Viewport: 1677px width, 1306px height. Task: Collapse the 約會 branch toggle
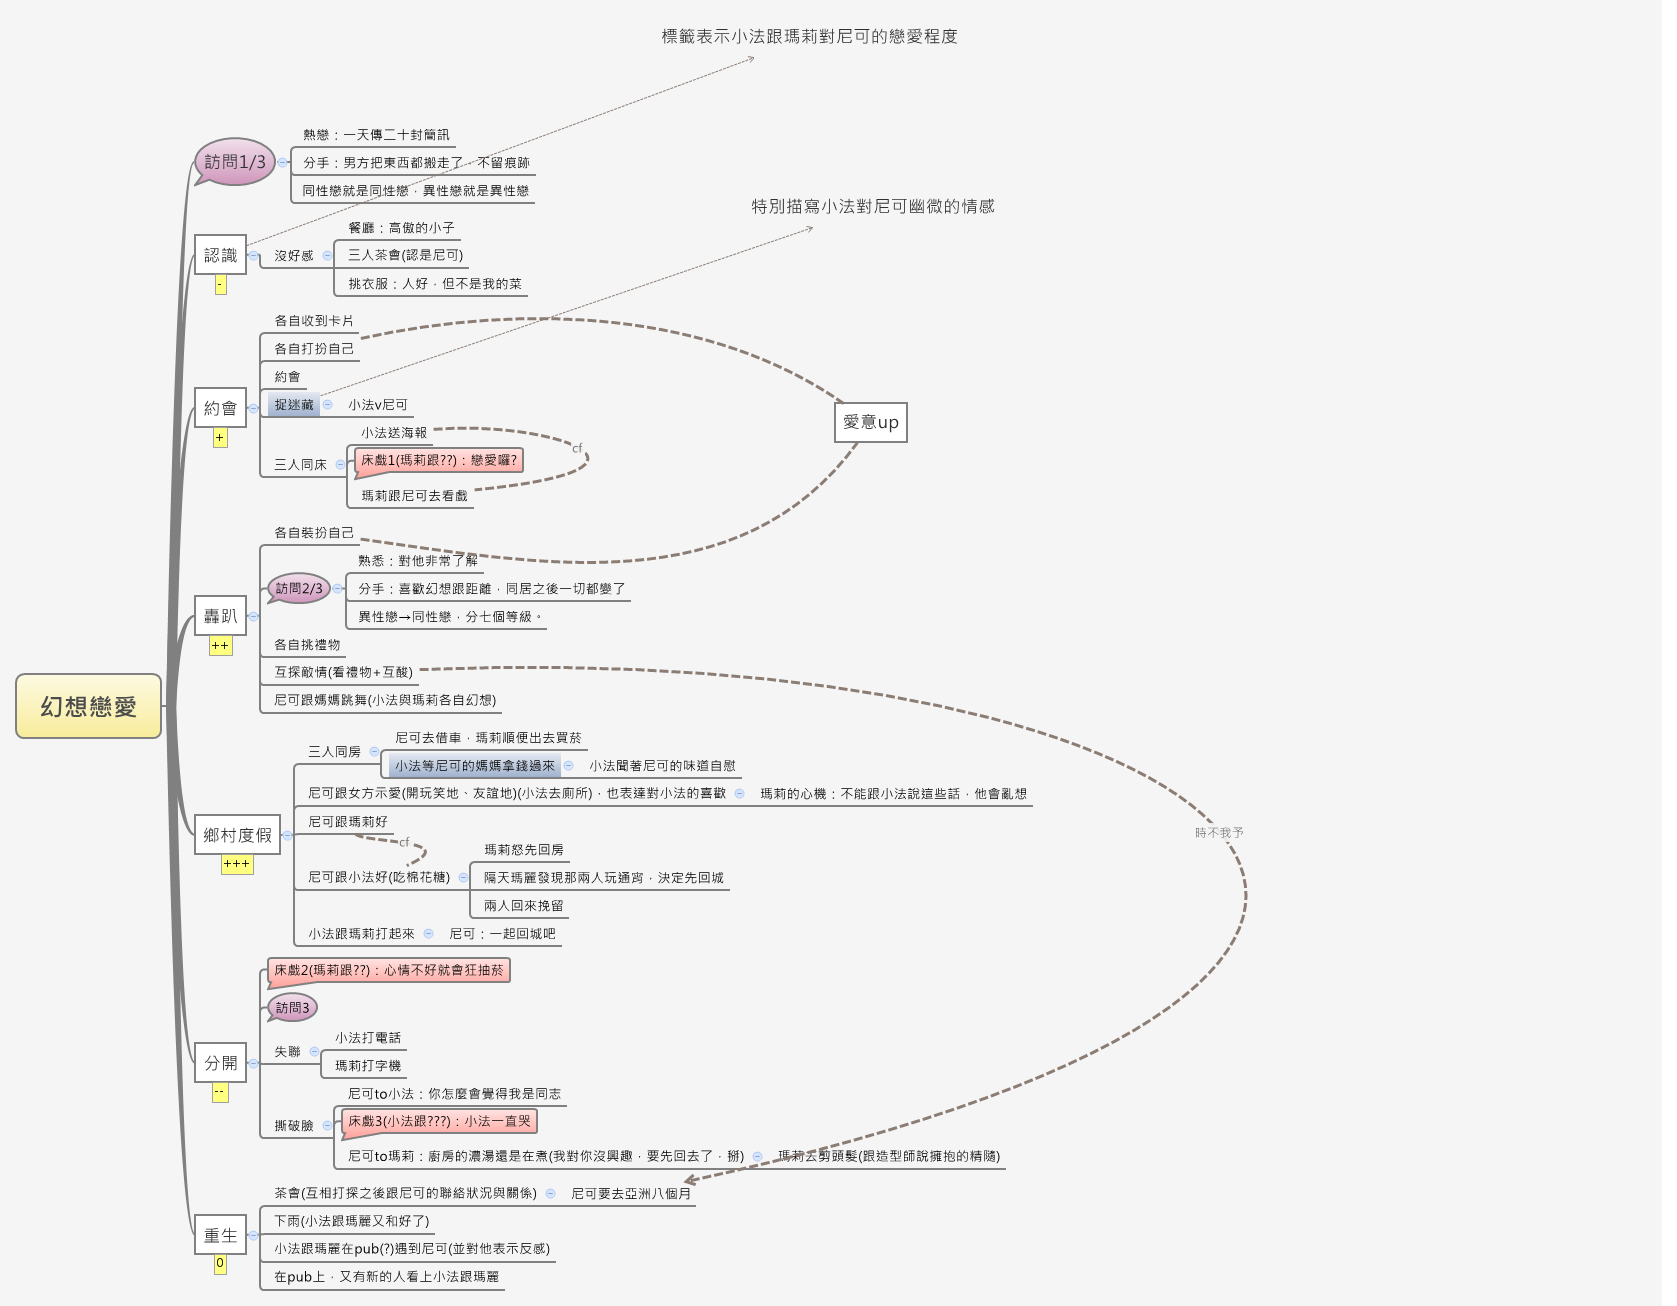pos(253,408)
